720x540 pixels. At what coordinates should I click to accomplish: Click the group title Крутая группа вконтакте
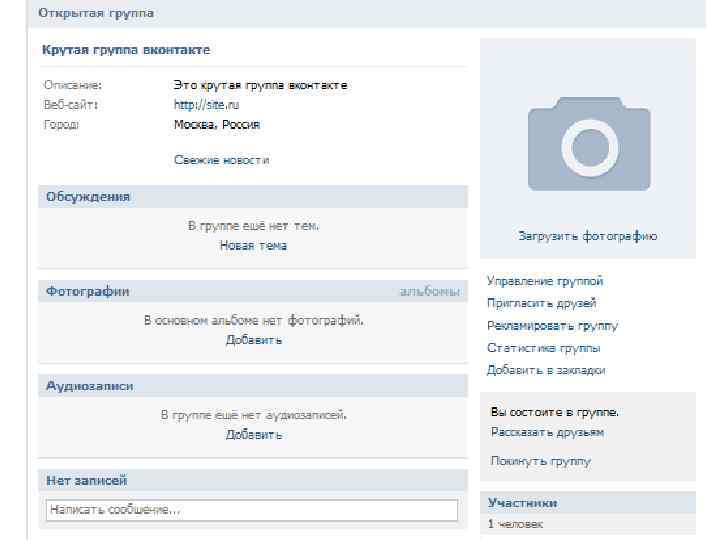click(x=126, y=50)
